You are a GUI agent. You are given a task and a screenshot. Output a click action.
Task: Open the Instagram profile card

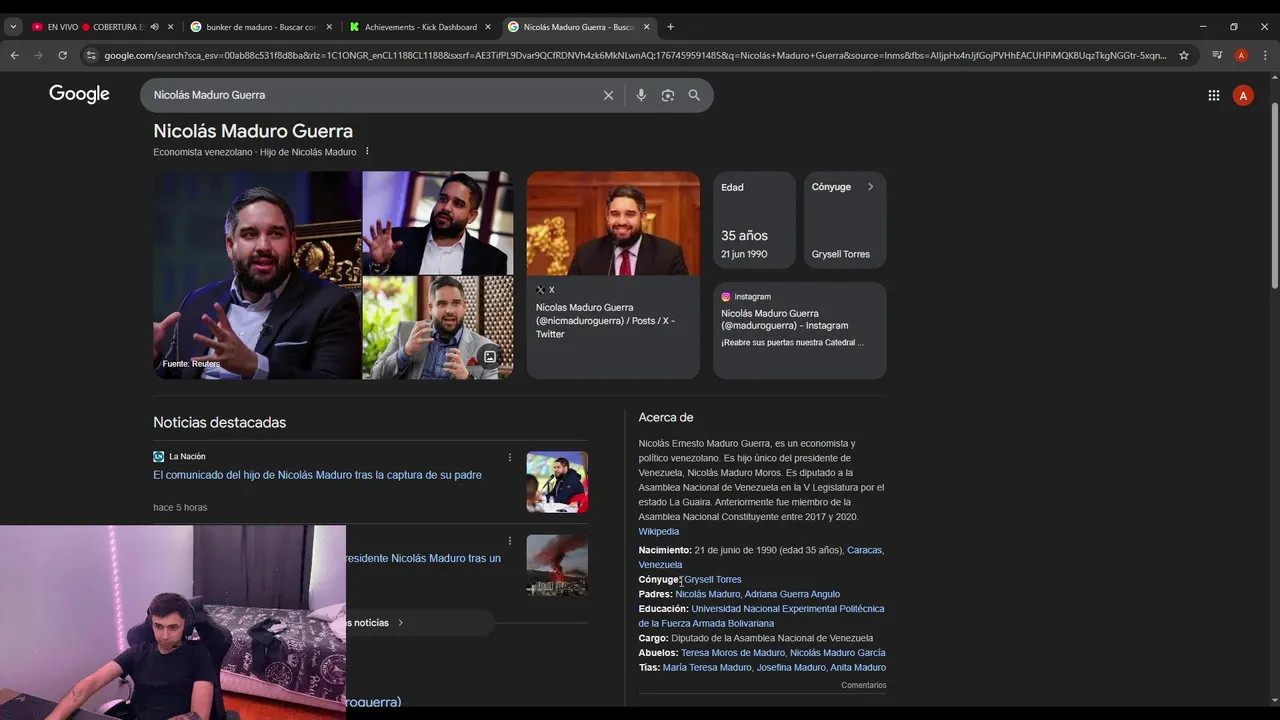coord(800,330)
